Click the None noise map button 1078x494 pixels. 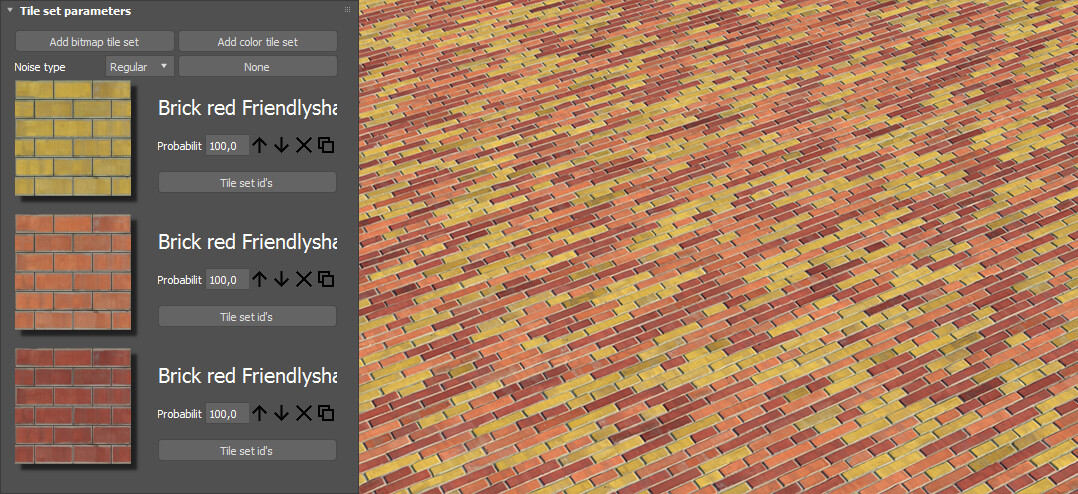tap(258, 67)
